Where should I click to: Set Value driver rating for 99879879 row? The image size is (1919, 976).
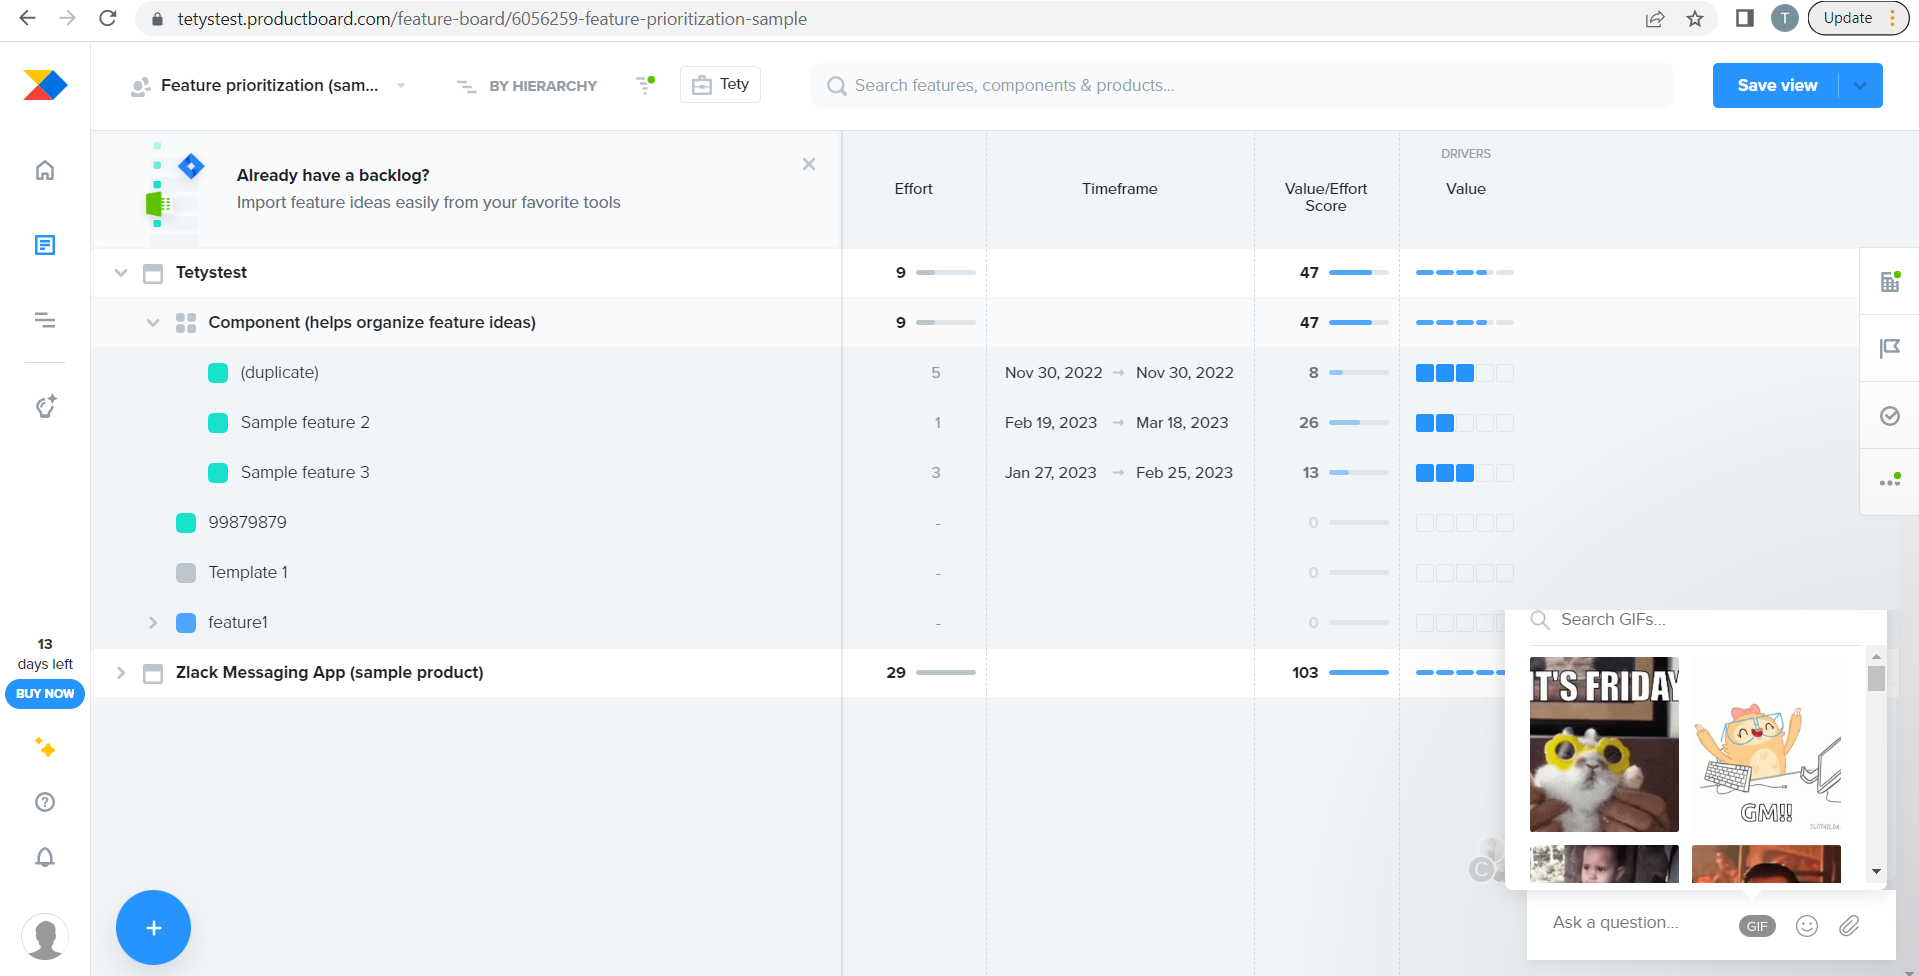[1465, 523]
